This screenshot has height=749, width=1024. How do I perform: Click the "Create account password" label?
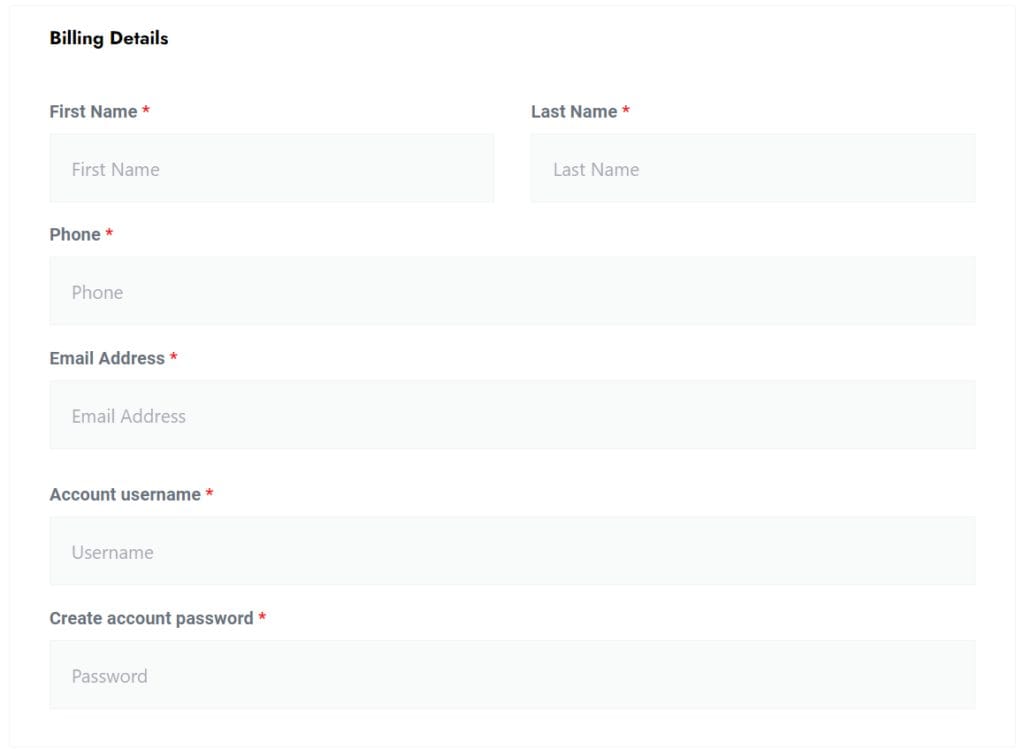151,619
